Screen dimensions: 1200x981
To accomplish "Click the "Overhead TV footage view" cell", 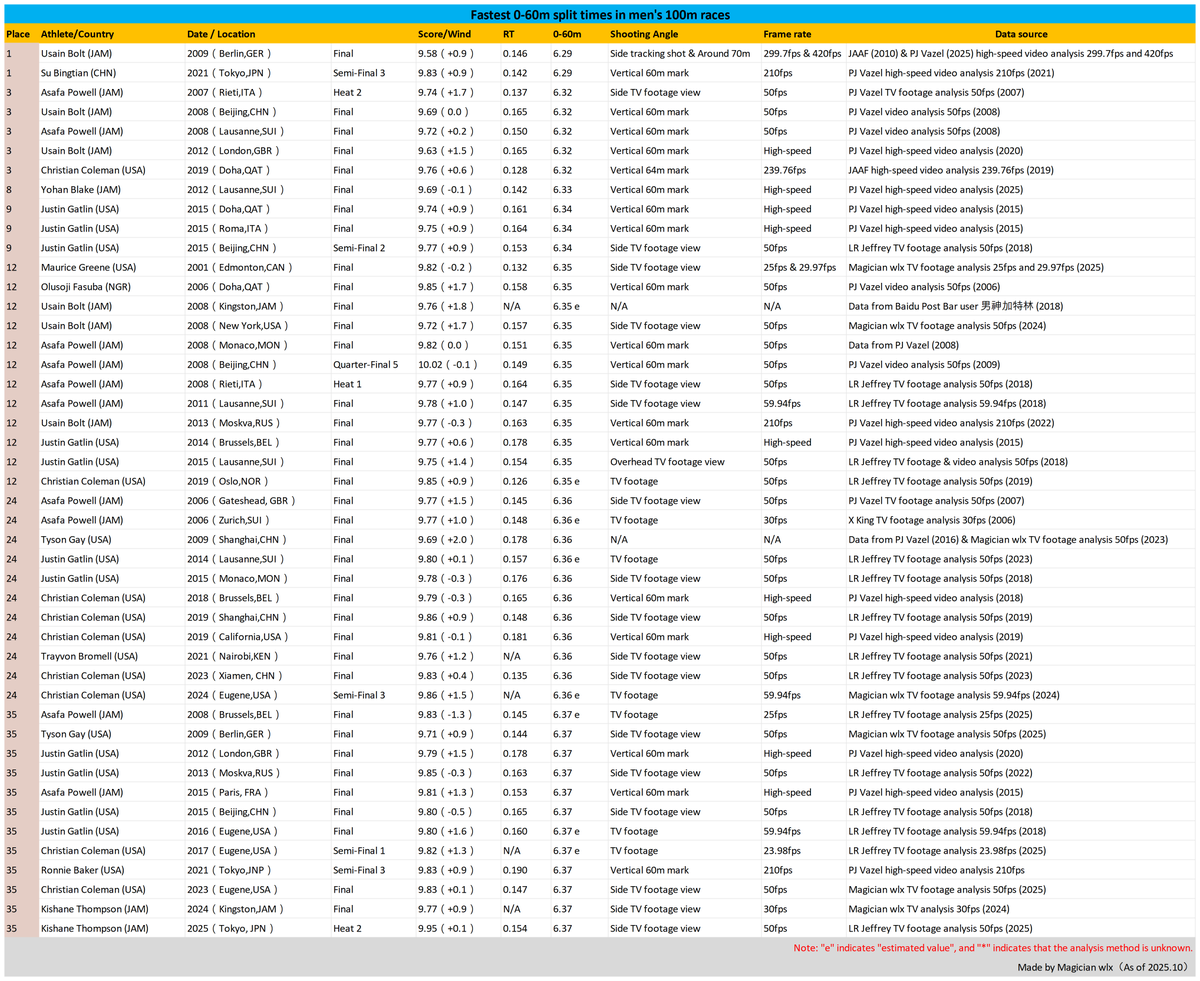I will (x=666, y=462).
